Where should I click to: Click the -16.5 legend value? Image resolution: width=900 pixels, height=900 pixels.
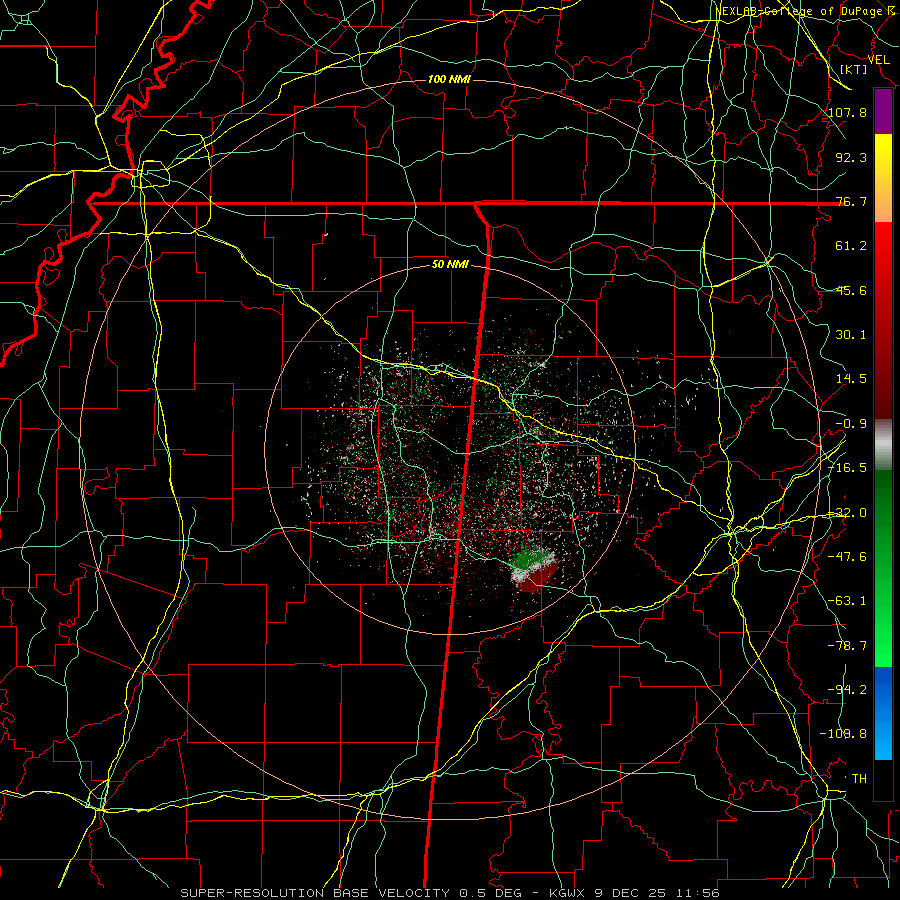pyautogui.click(x=848, y=468)
